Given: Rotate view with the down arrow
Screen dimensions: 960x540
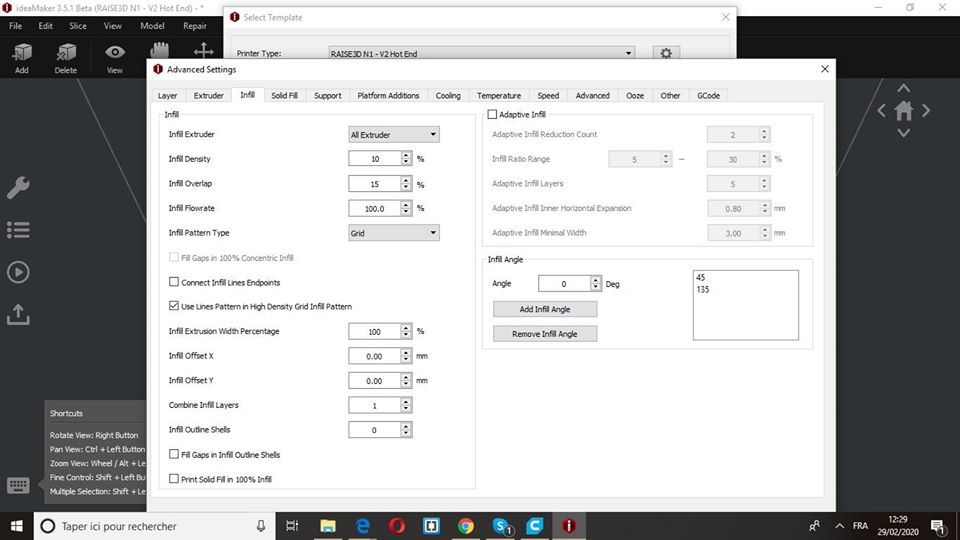Looking at the screenshot, I should [904, 133].
